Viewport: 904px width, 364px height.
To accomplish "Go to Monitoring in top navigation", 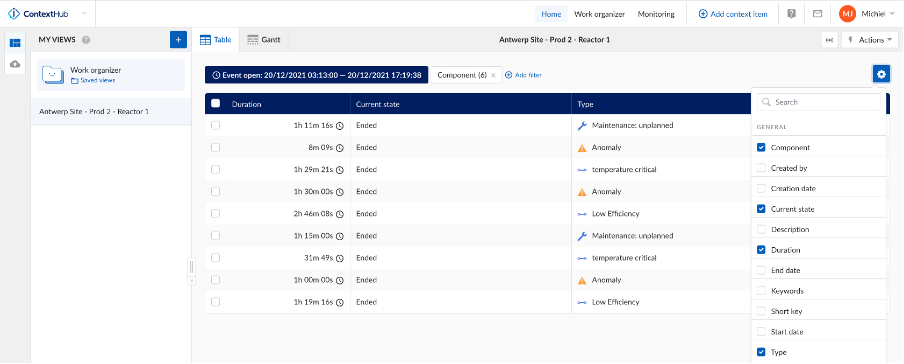I will click(656, 14).
